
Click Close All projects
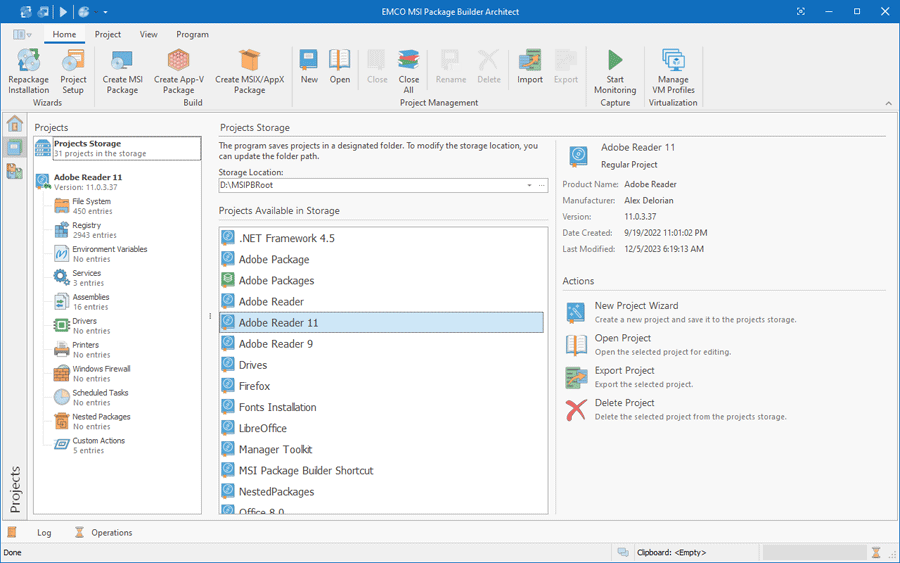(408, 71)
